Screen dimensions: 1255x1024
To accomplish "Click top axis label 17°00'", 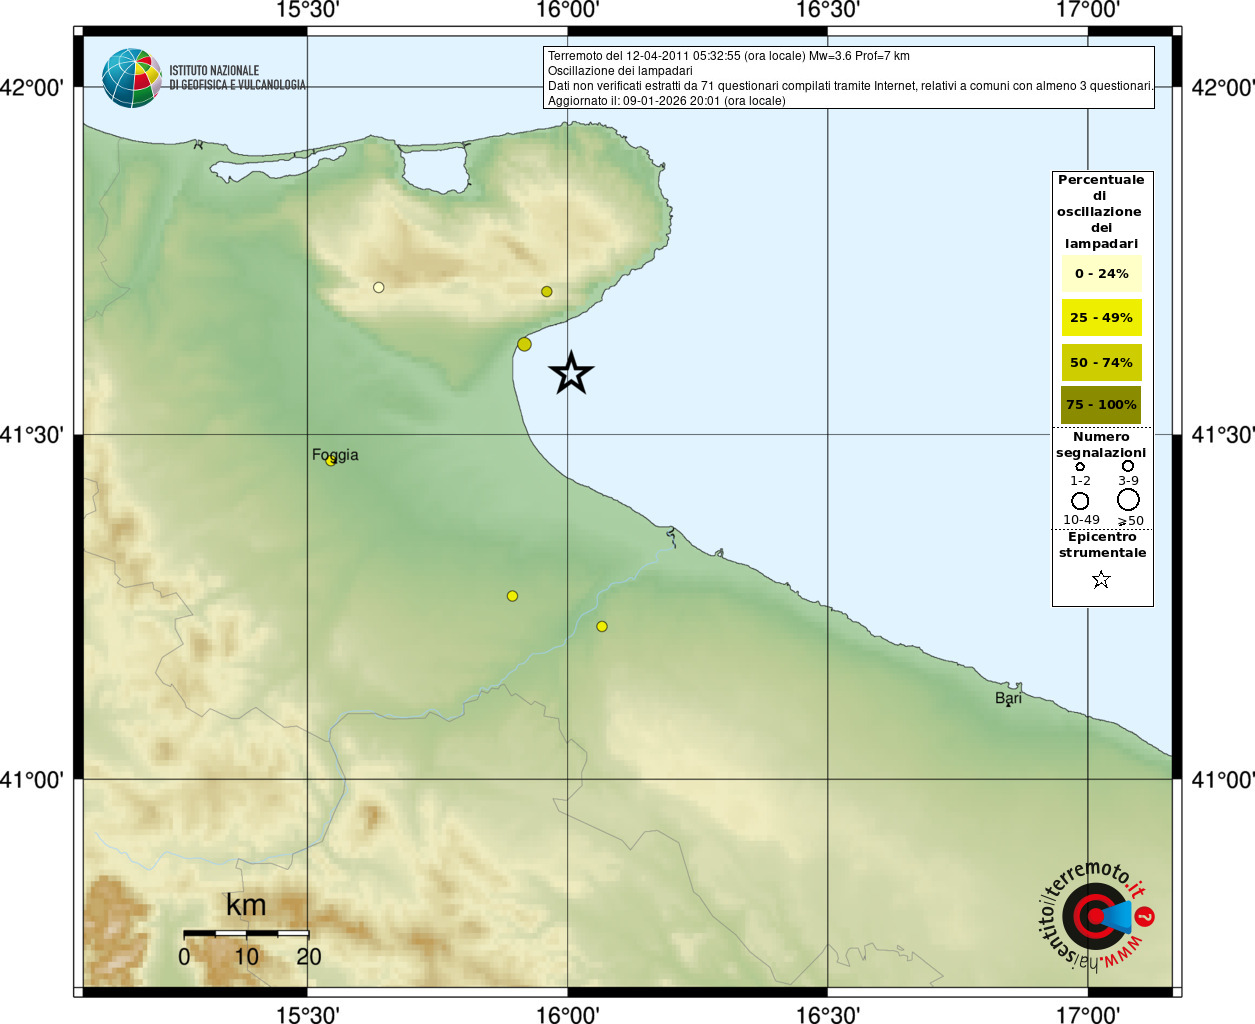I will [1088, 10].
